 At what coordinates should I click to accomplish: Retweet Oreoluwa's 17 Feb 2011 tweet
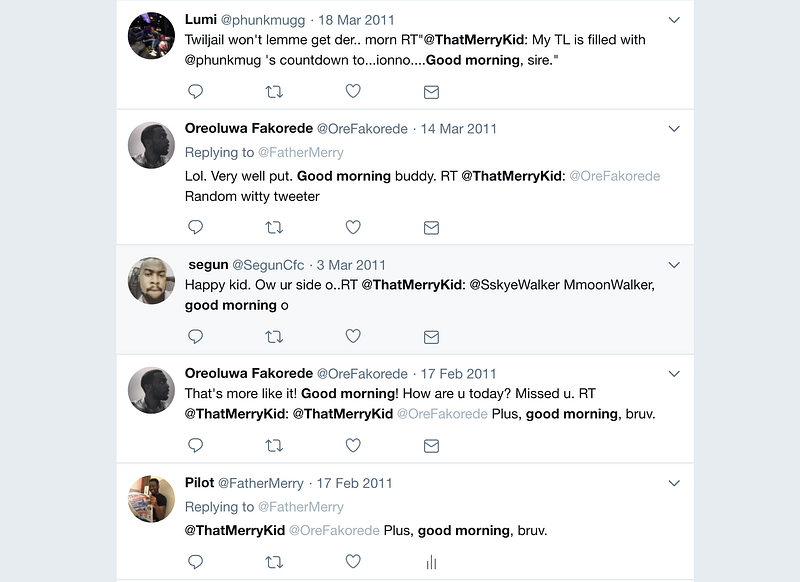(274, 445)
